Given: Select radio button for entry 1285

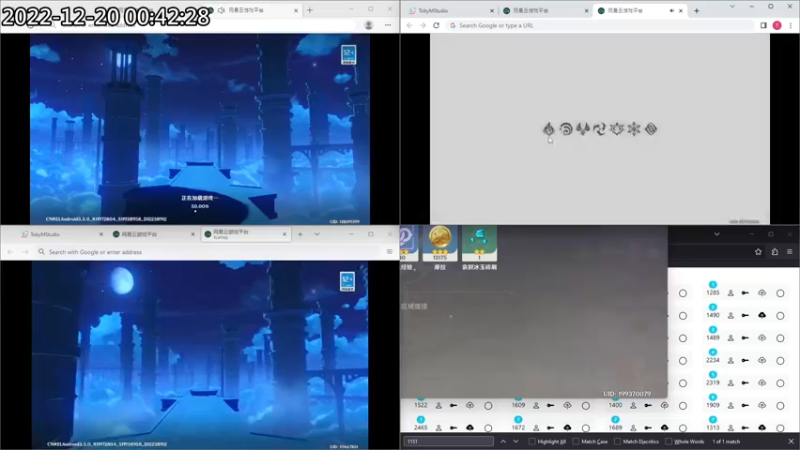Looking at the screenshot, I should (x=780, y=293).
